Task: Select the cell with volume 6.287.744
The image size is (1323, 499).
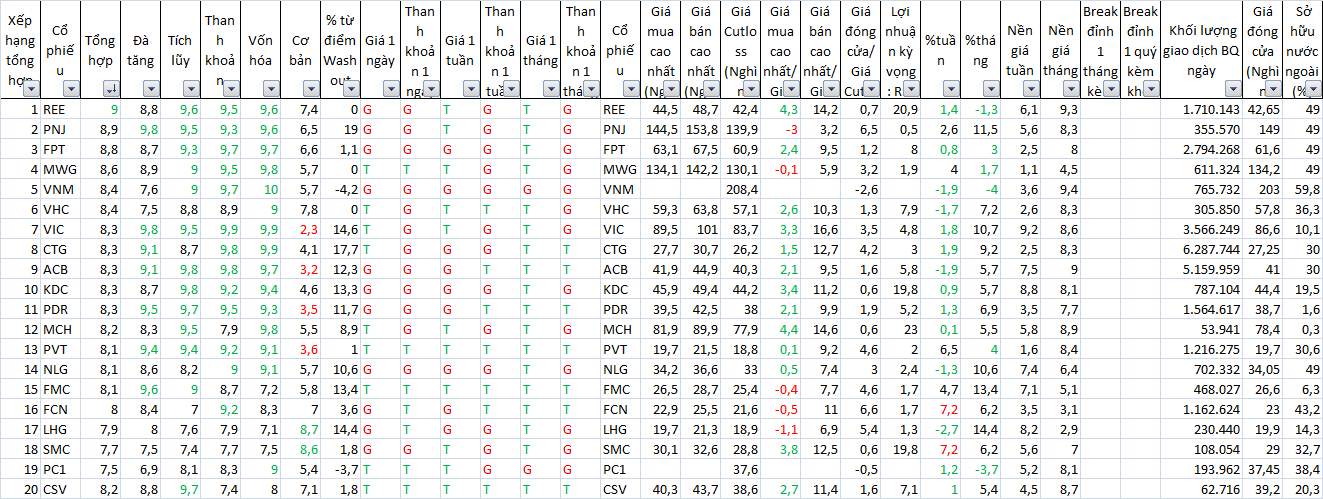Action: tap(1201, 249)
